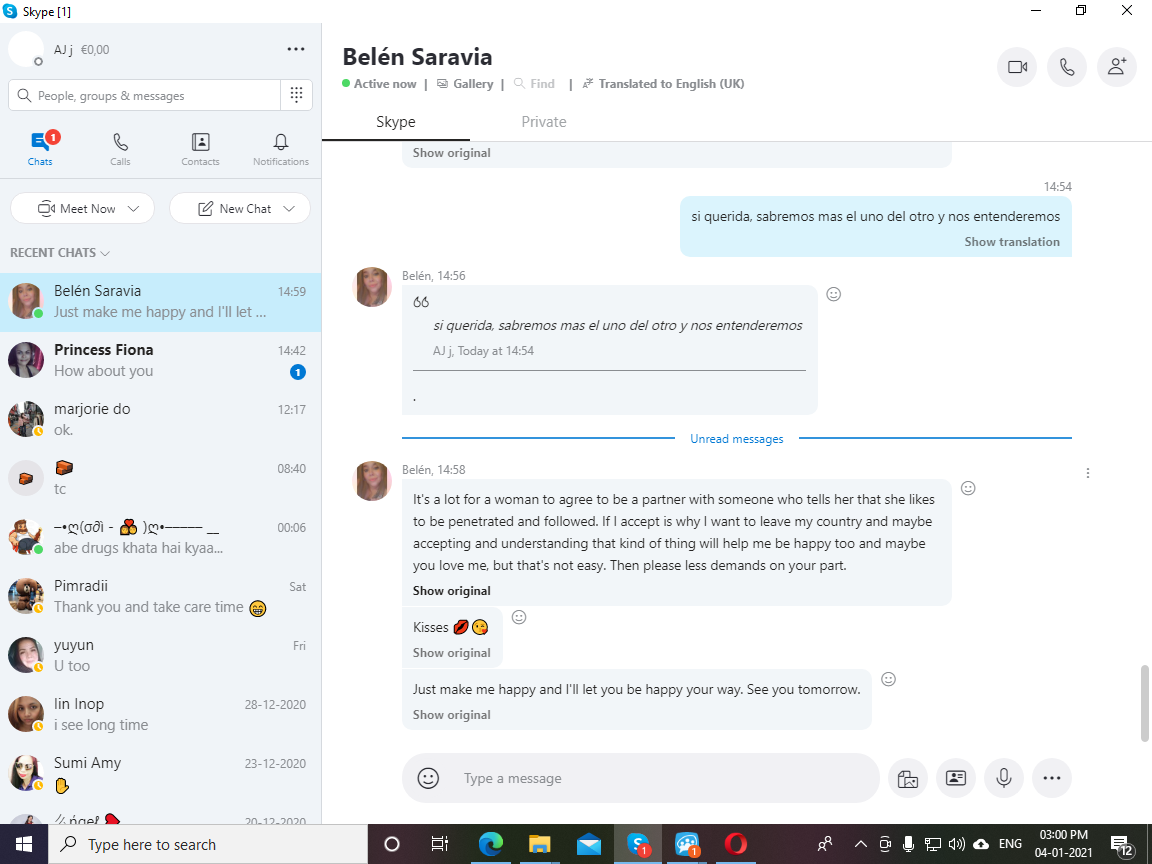This screenshot has width=1152, height=864.
Task: Collapse the RECENT CHATS list
Action: [x=60, y=253]
